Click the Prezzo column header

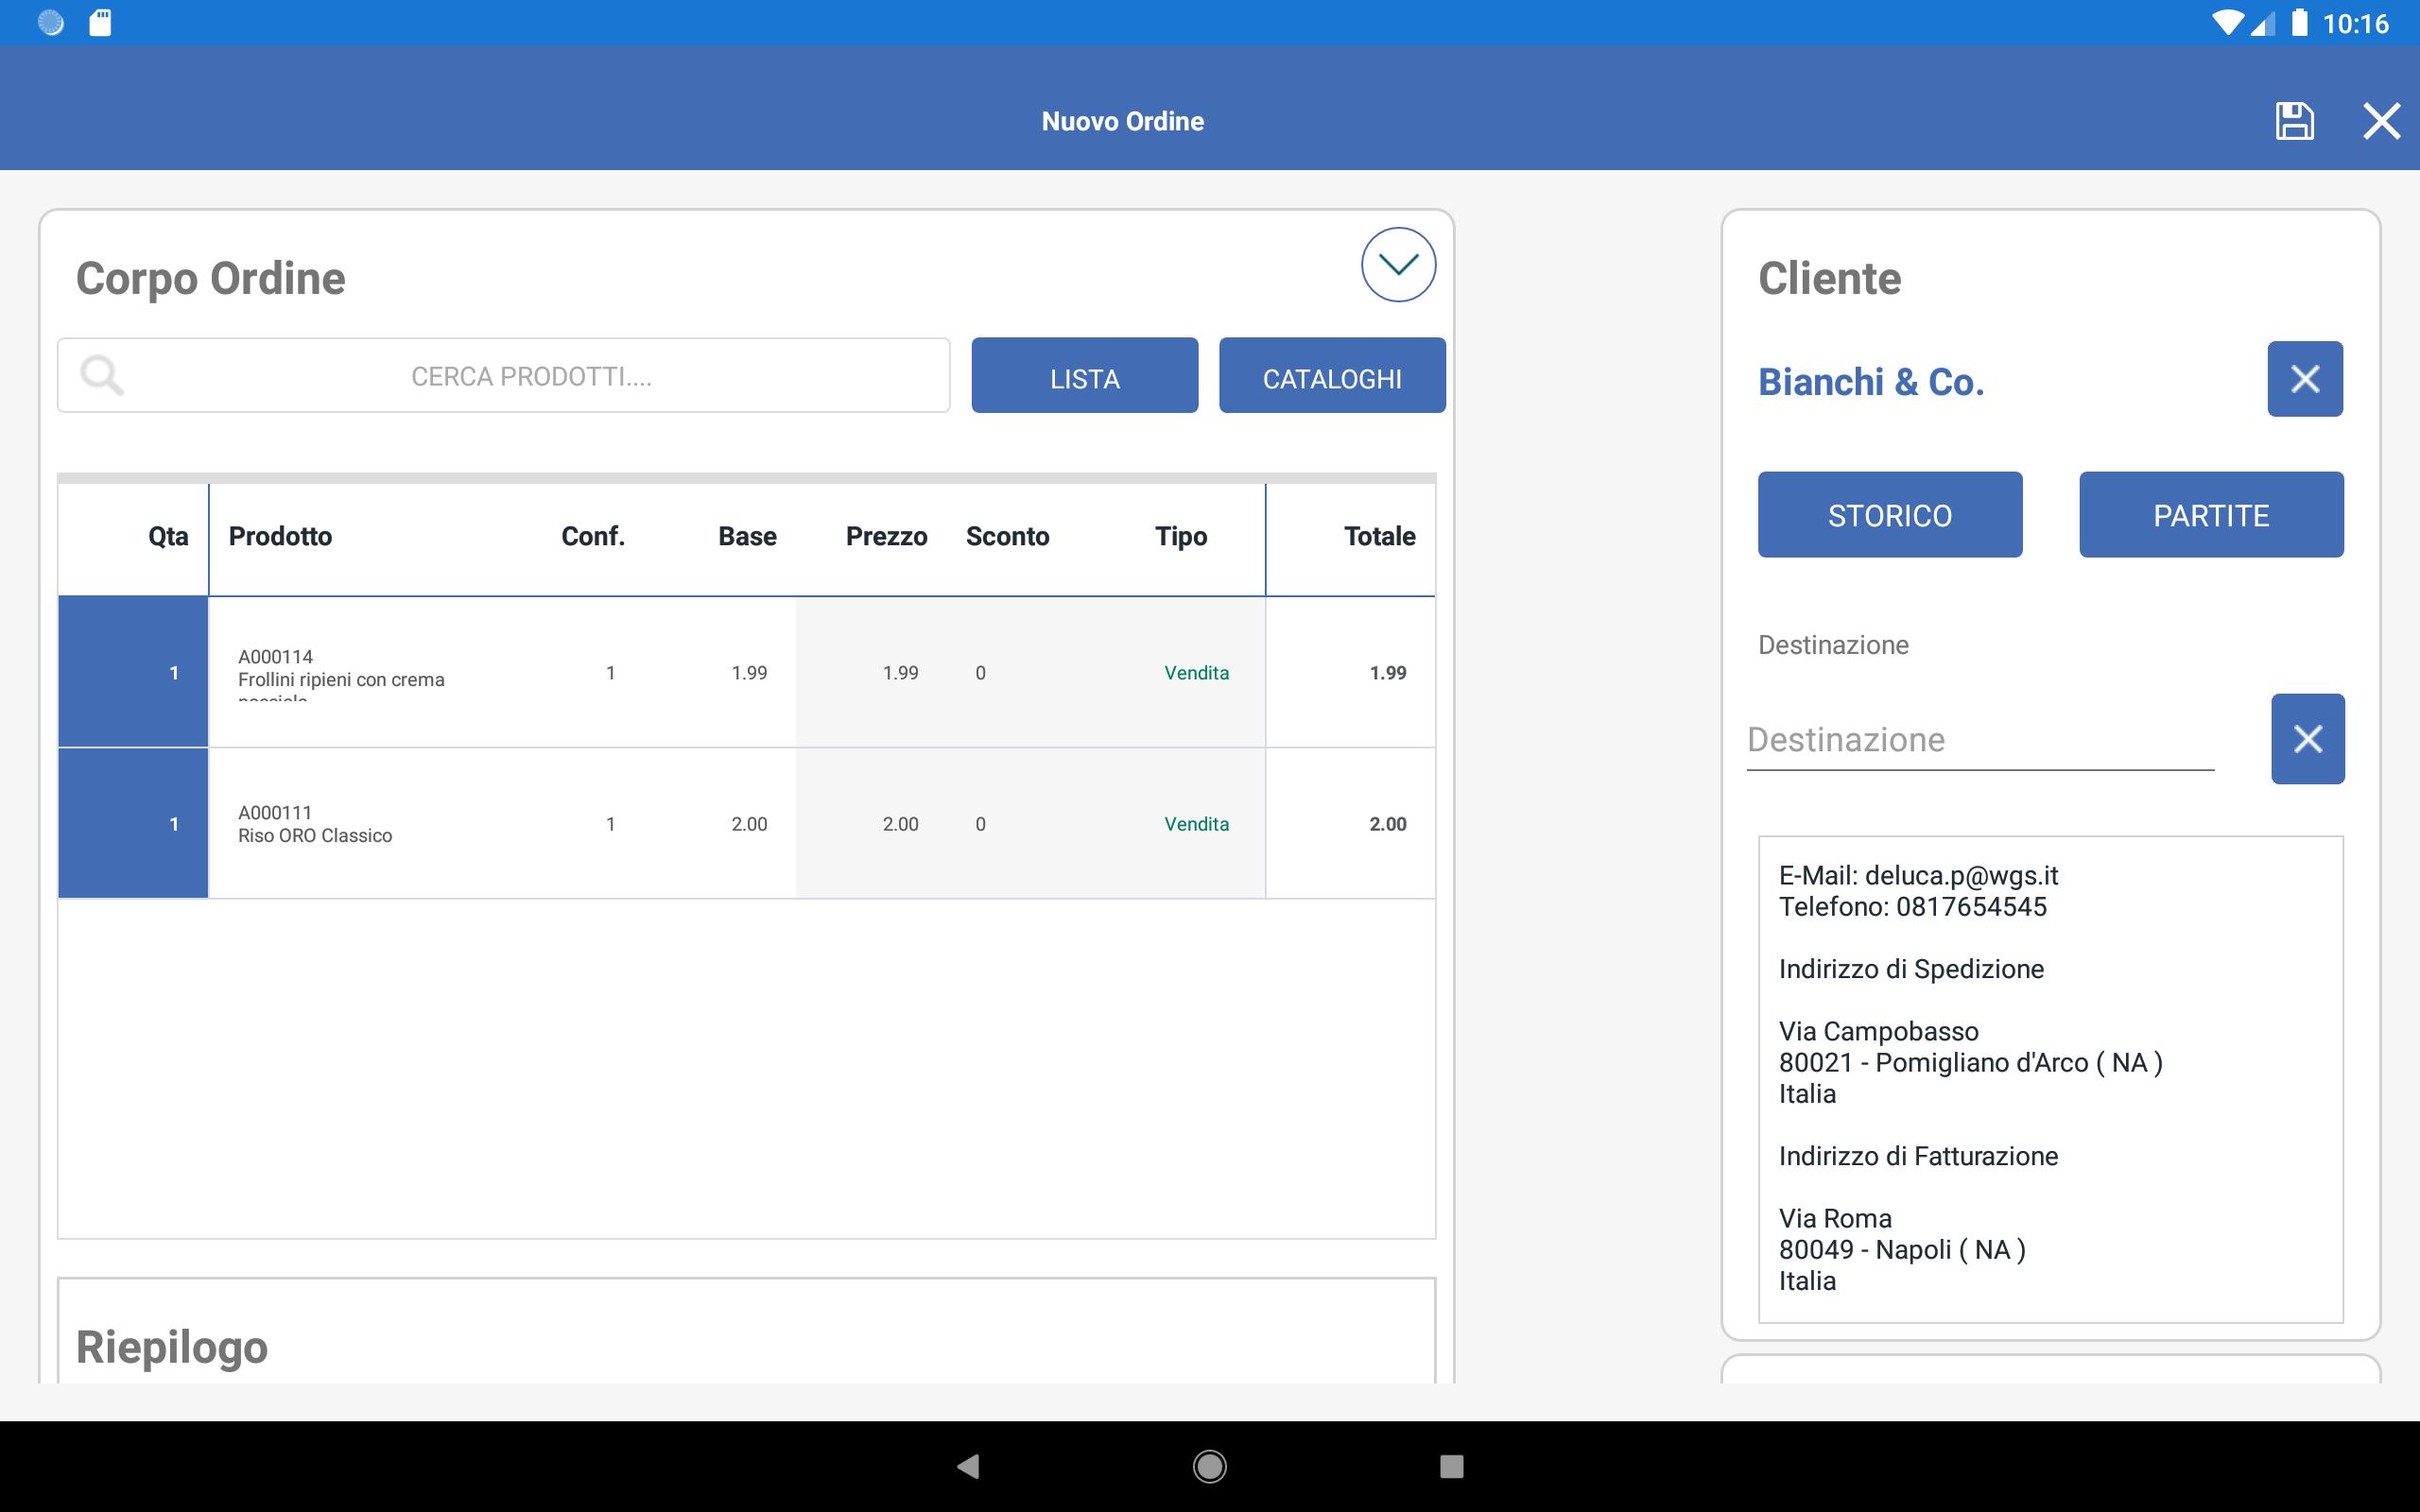886,536
